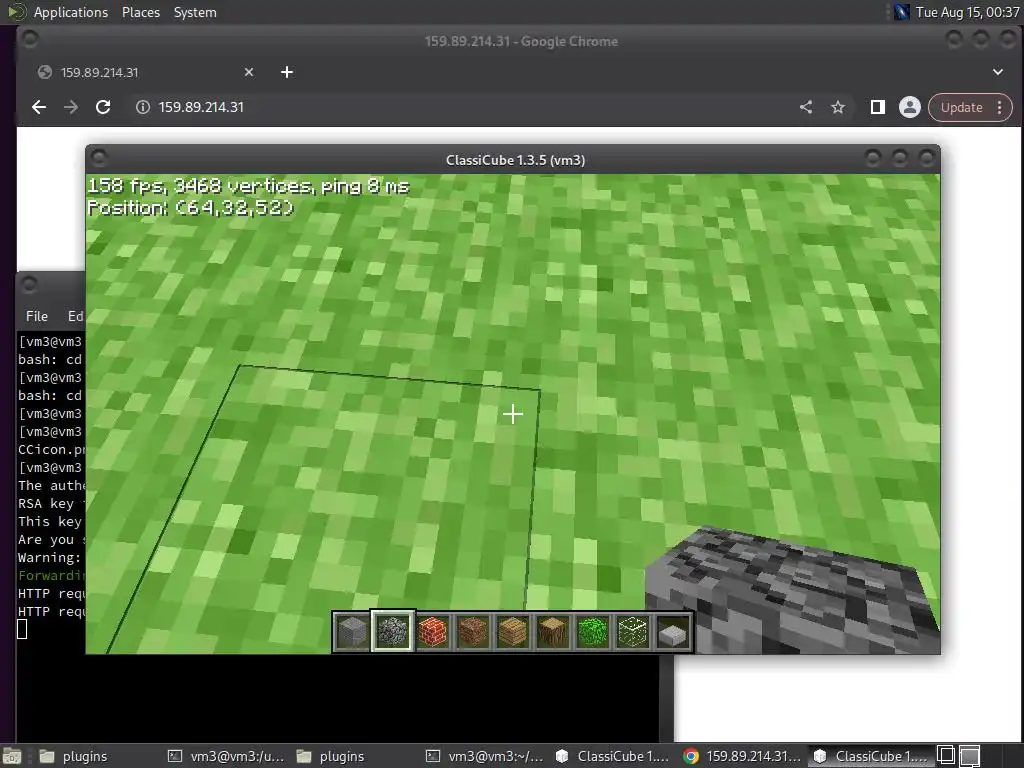Click the clock showing Tue Aug 15

967,12
